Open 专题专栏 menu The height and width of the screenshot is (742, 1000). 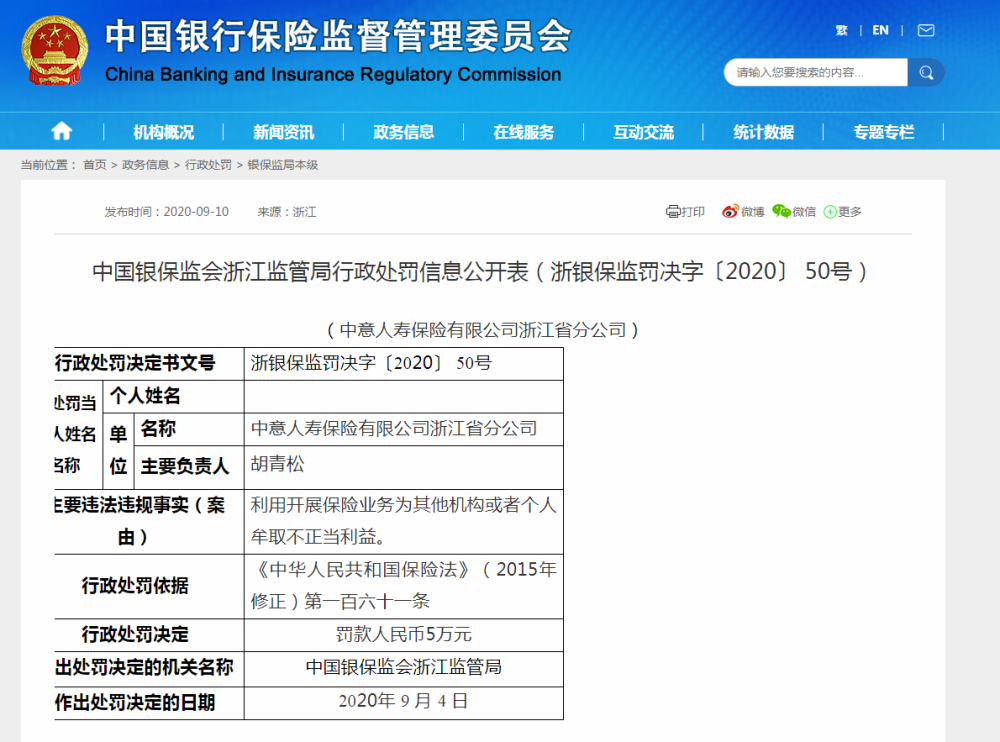(883, 132)
